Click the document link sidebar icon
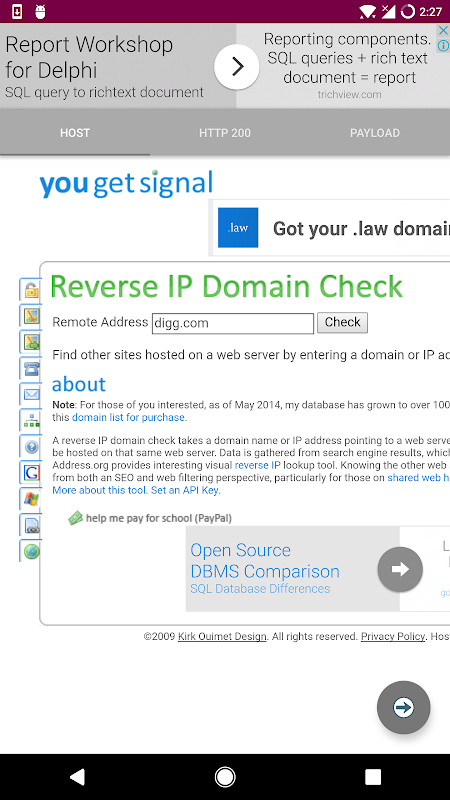 pyautogui.click(x=31, y=526)
